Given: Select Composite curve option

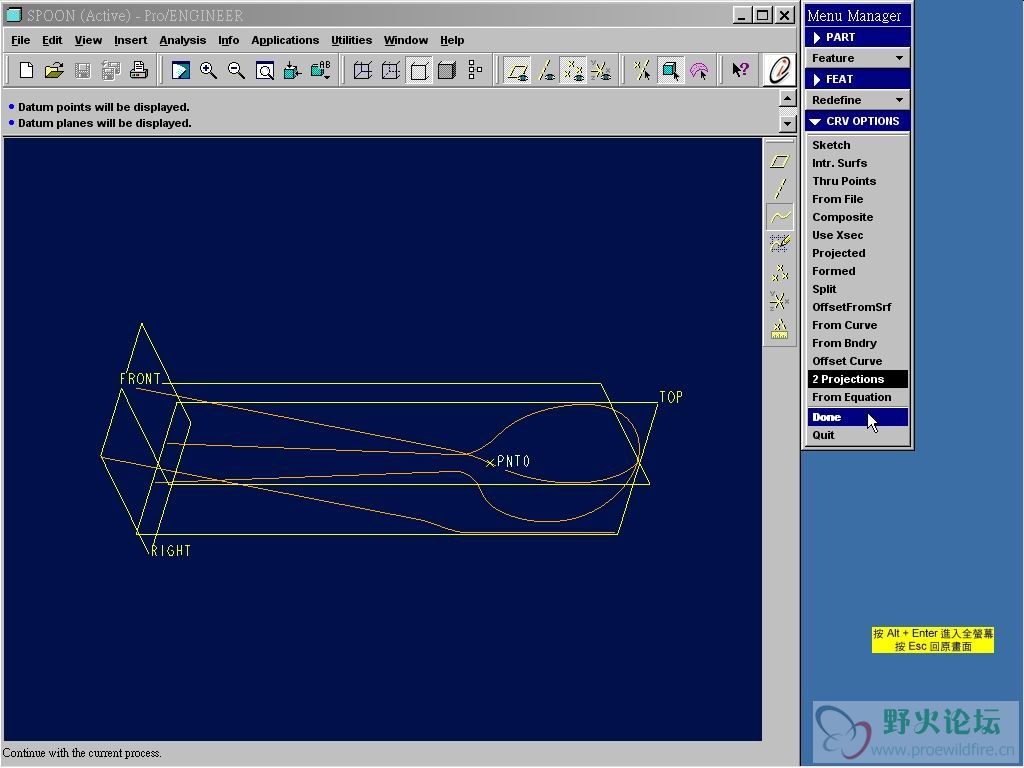Looking at the screenshot, I should click(x=857, y=217).
